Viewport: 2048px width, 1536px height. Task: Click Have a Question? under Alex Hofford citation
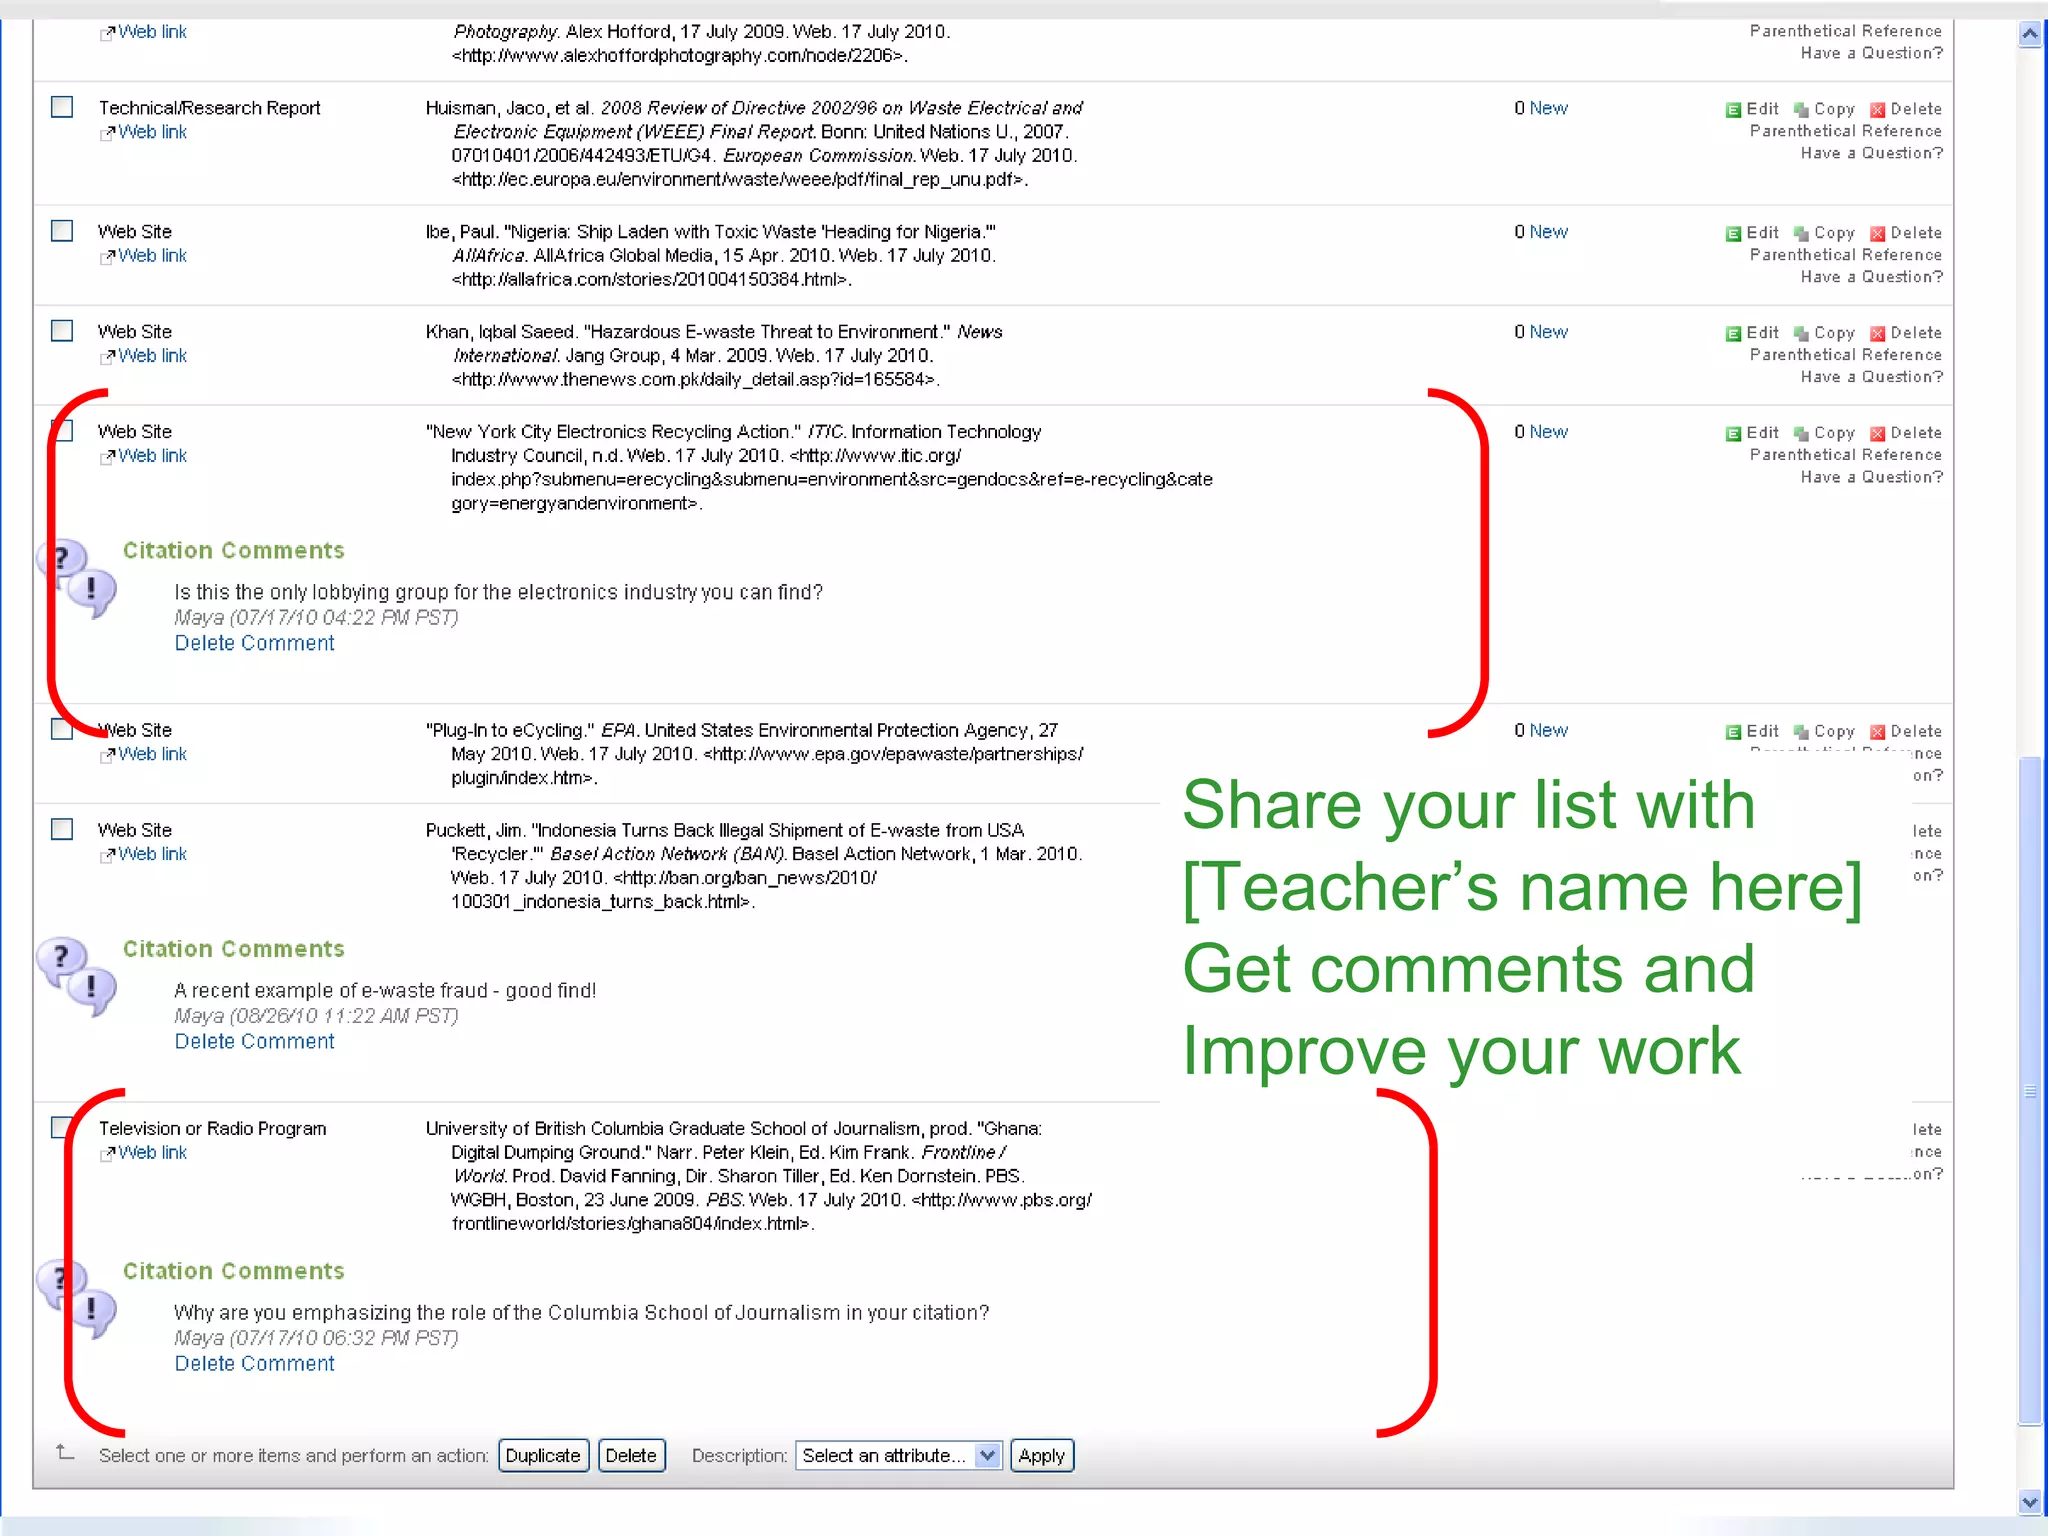click(x=1871, y=53)
